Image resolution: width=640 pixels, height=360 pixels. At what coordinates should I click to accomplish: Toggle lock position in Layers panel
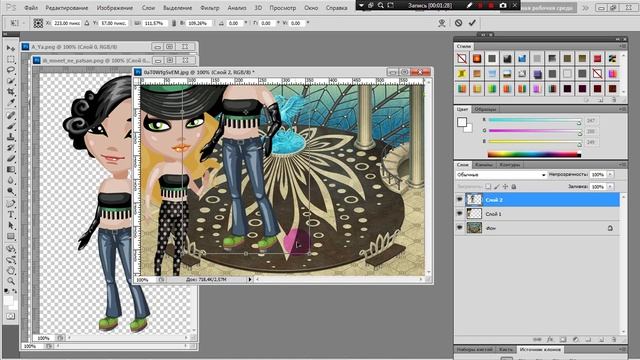coord(505,187)
